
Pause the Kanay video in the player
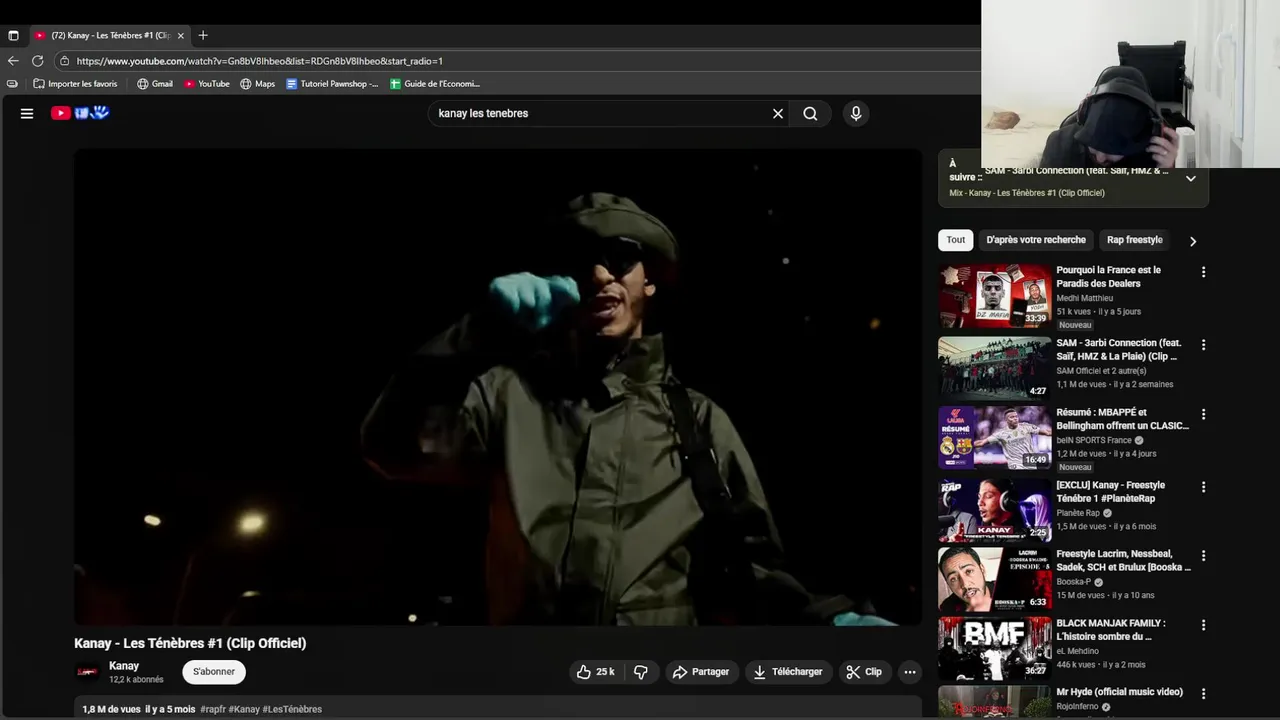(498, 387)
